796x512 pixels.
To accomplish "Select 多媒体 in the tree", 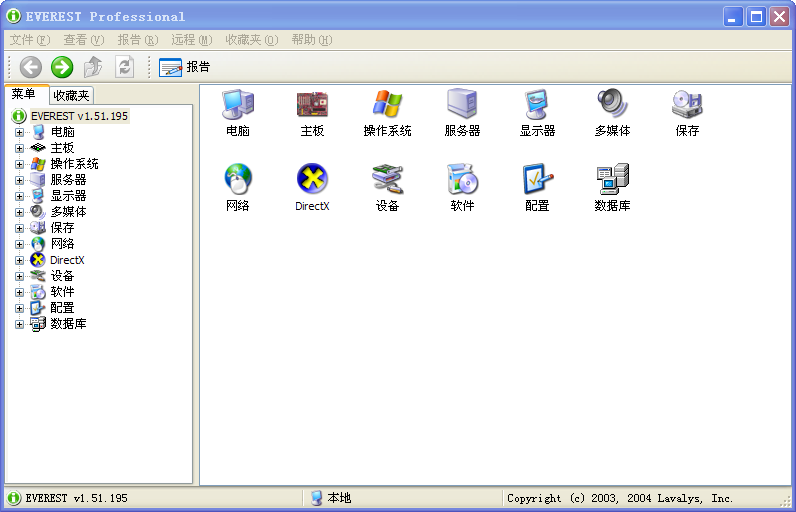I will tap(69, 212).
